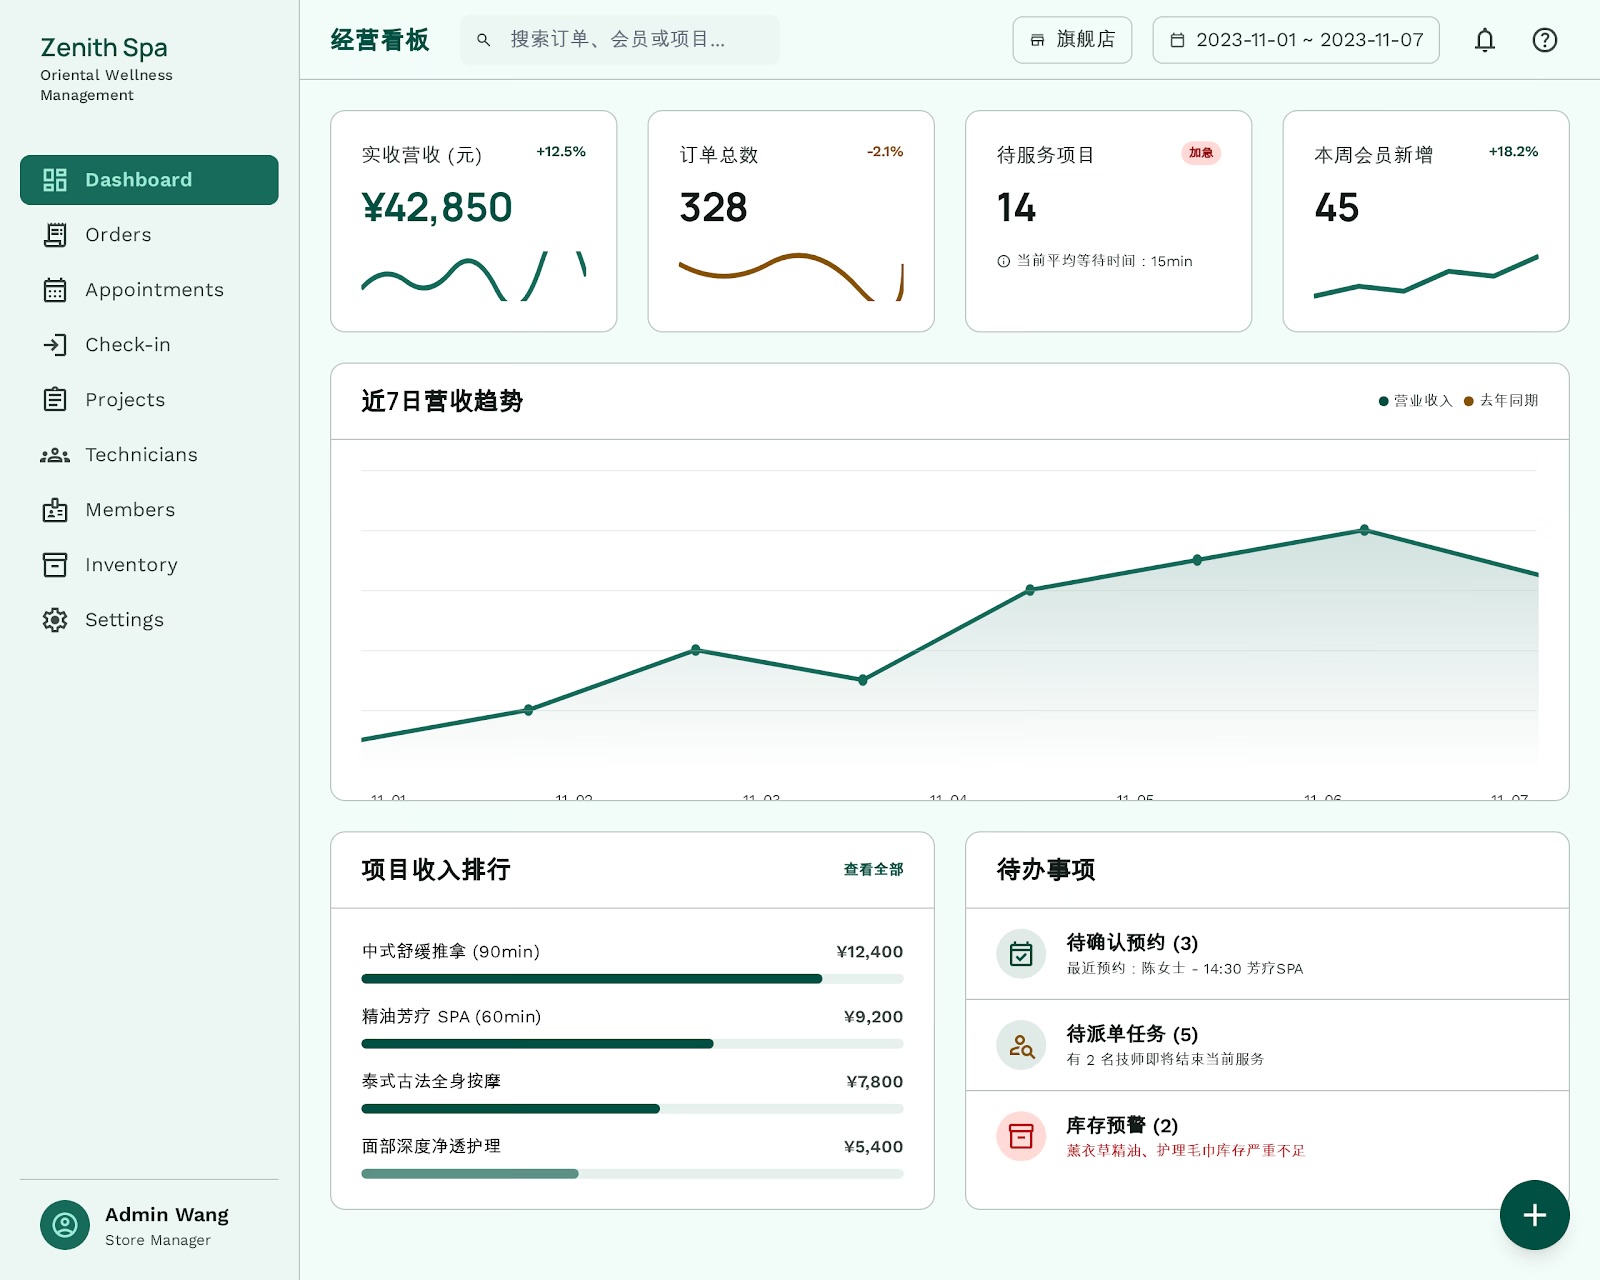Click the 中式舒缓推拿 revenue progress bar
This screenshot has width=1600, height=1280.
tap(632, 979)
